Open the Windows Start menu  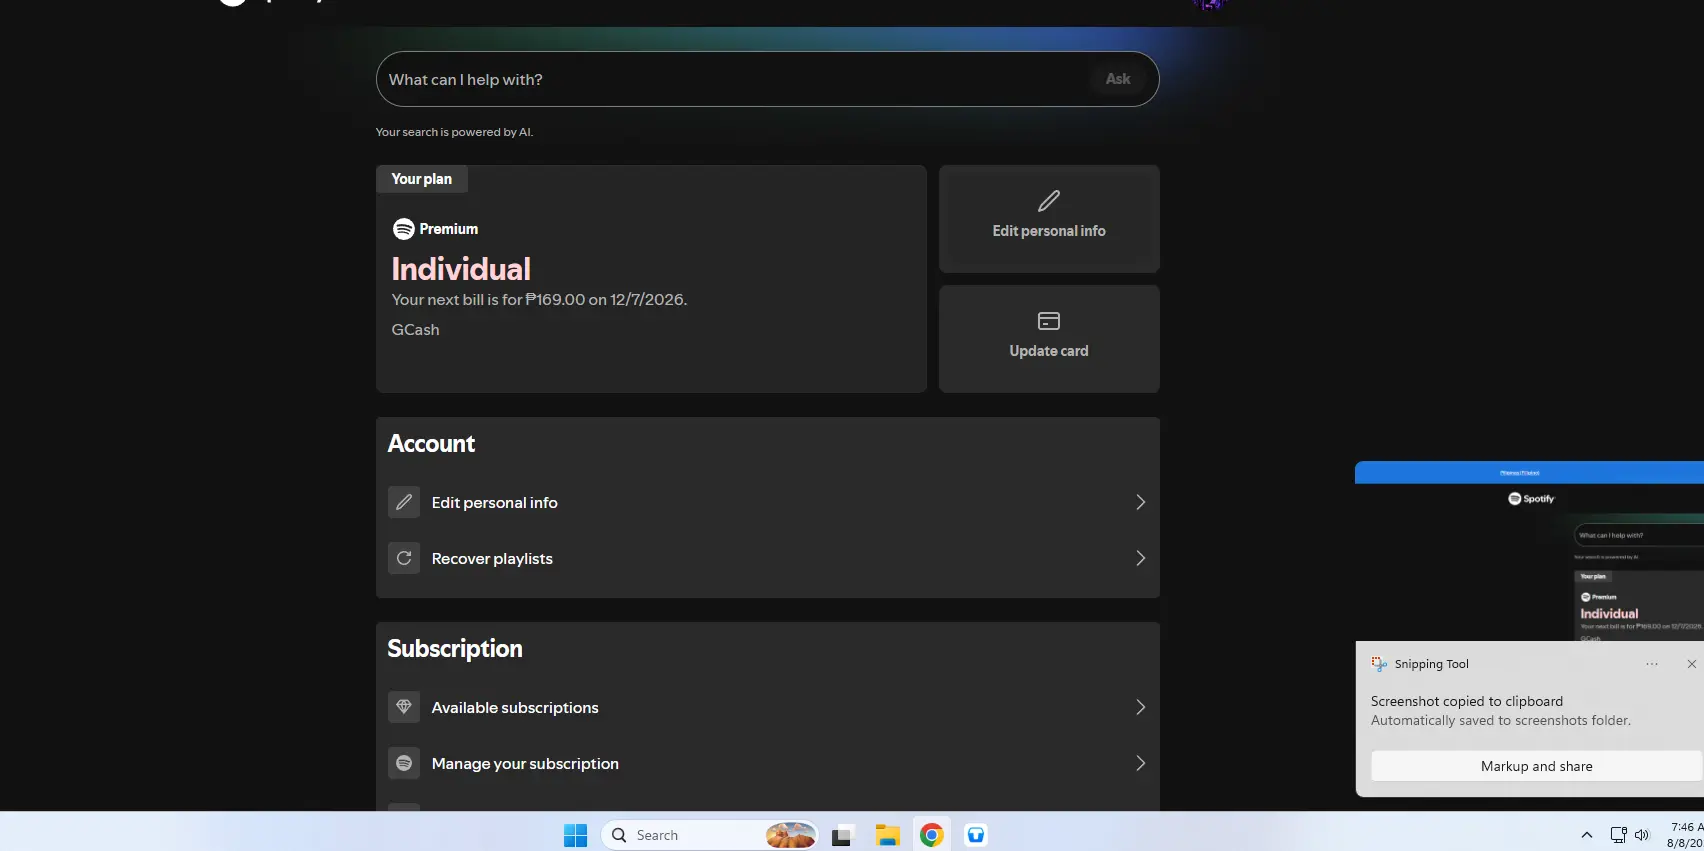tap(576, 835)
